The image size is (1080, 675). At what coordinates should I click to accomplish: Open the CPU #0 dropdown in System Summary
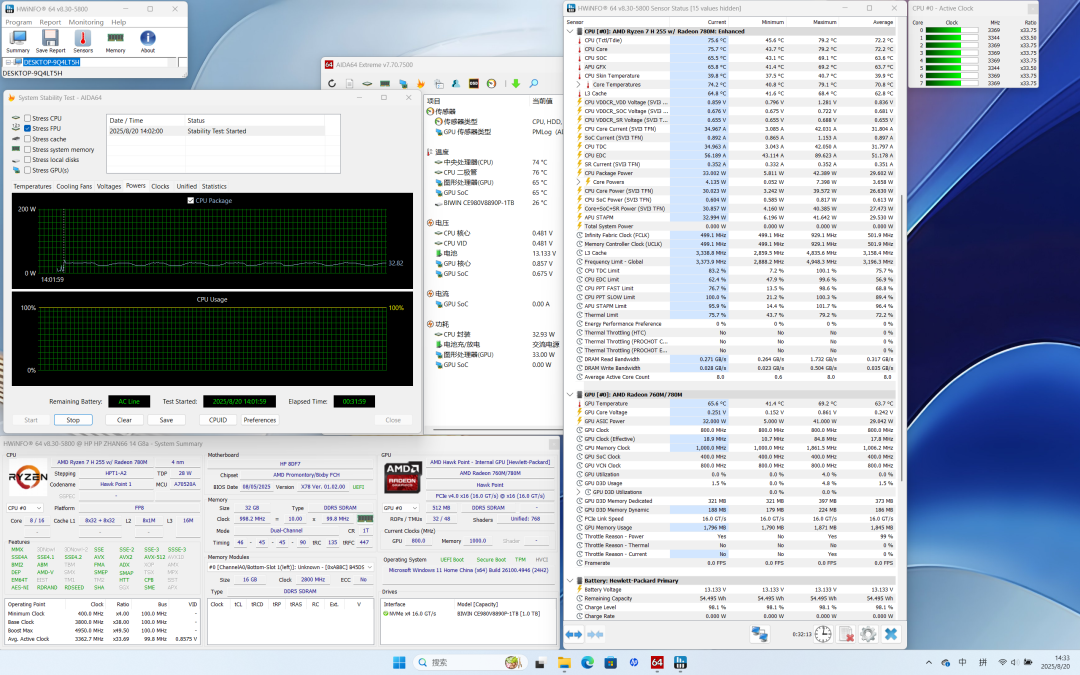tap(25, 508)
